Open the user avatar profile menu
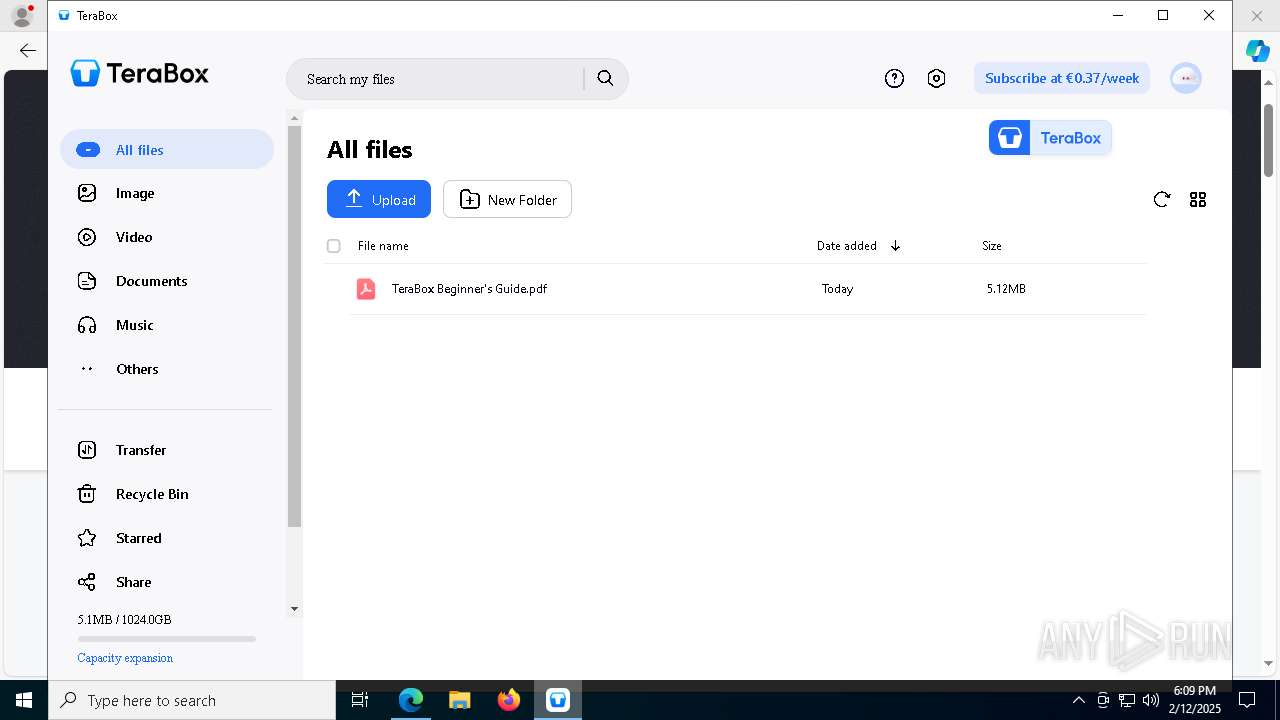1280x720 pixels. point(1186,78)
